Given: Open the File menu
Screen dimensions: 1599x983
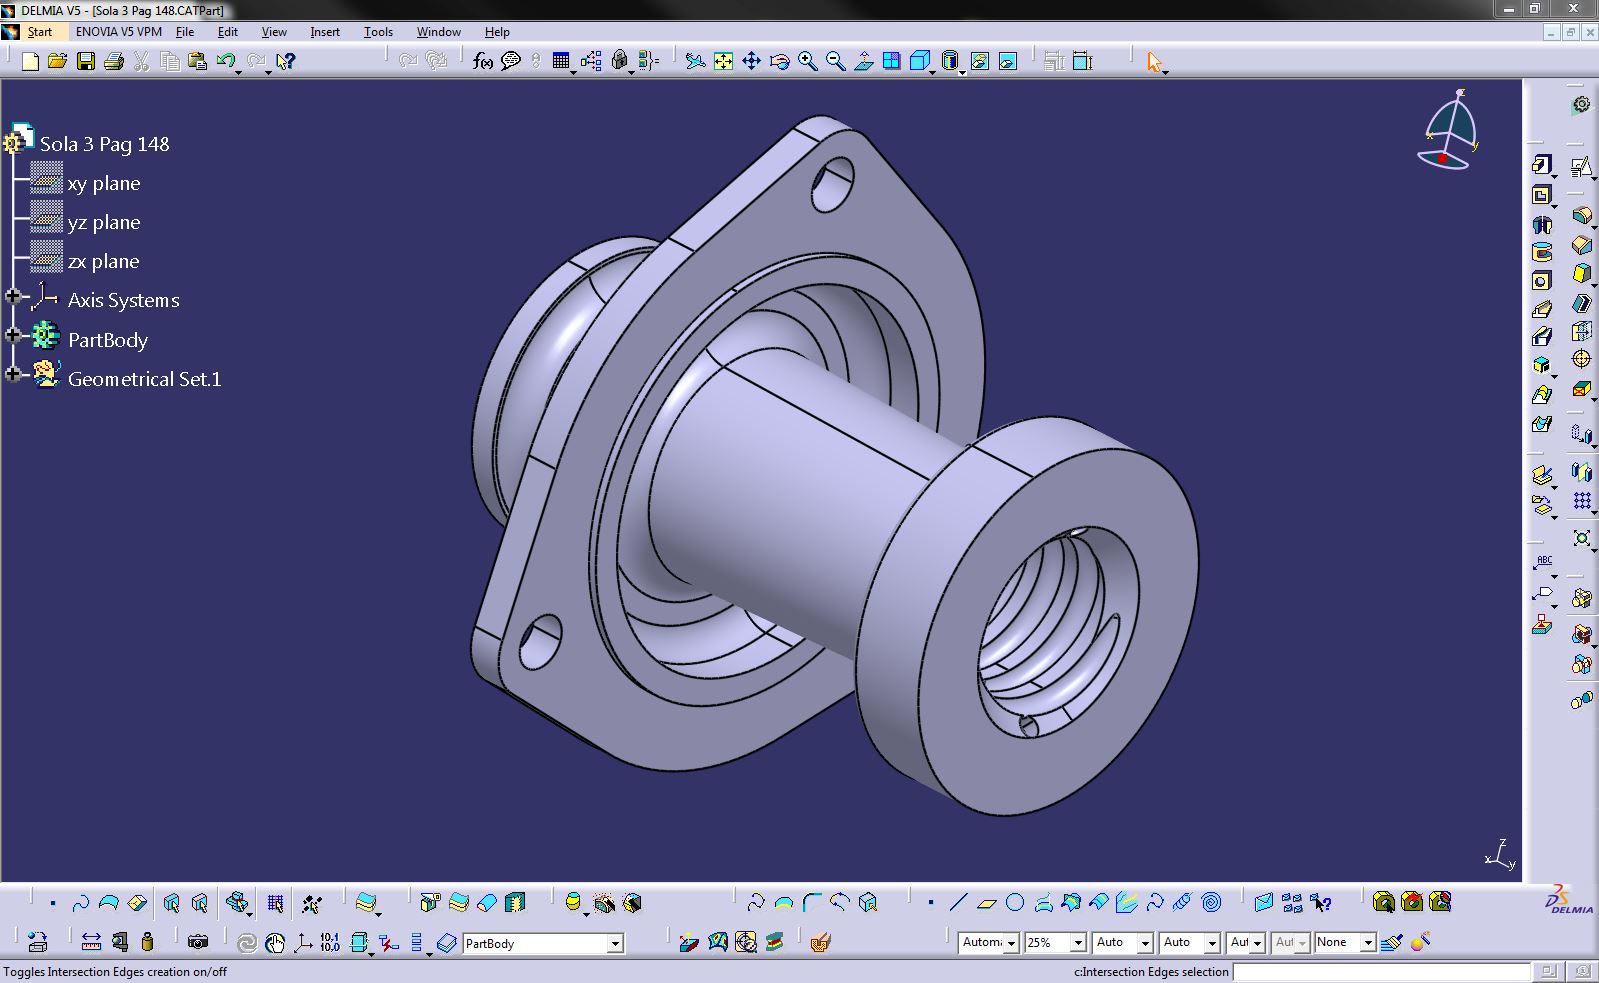Looking at the screenshot, I should [185, 32].
